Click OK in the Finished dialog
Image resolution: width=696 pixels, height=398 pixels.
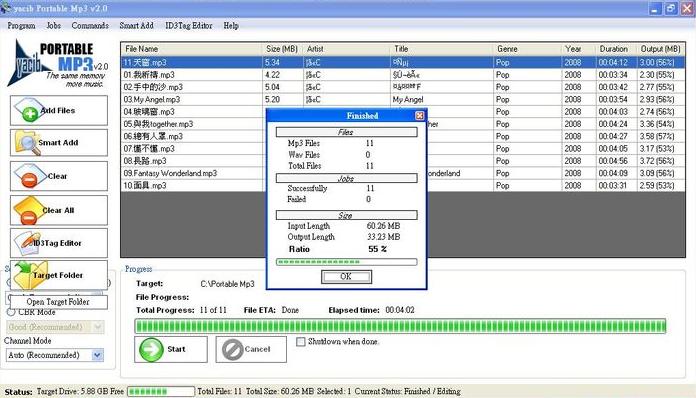[x=346, y=276]
